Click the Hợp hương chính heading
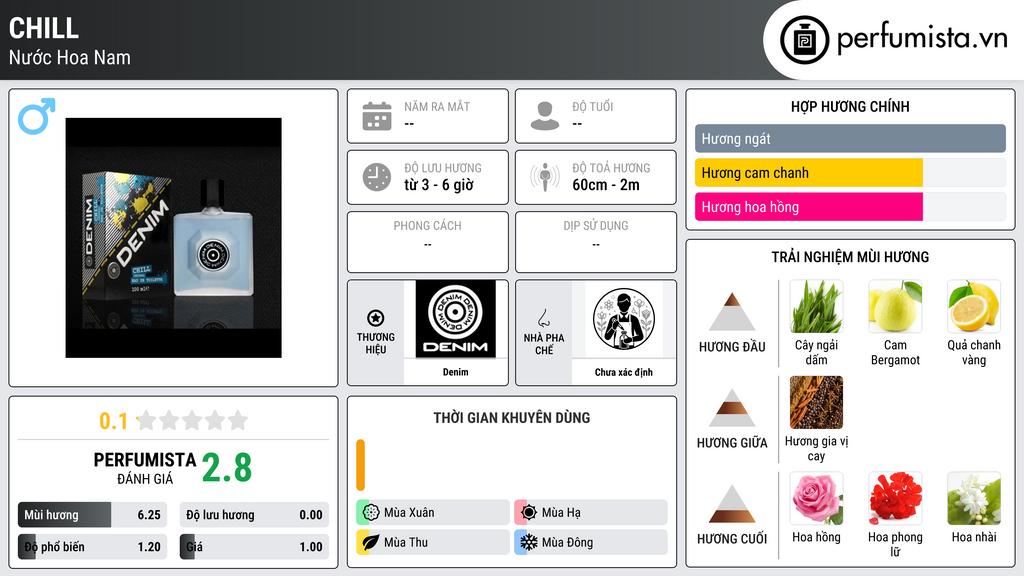The height and width of the screenshot is (576, 1024). [x=850, y=106]
